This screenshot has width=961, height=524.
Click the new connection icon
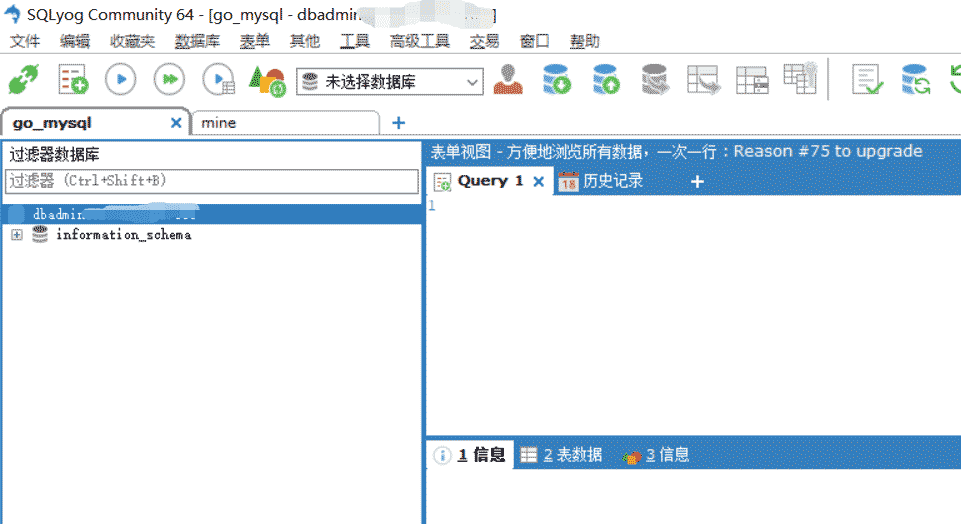pos(24,80)
